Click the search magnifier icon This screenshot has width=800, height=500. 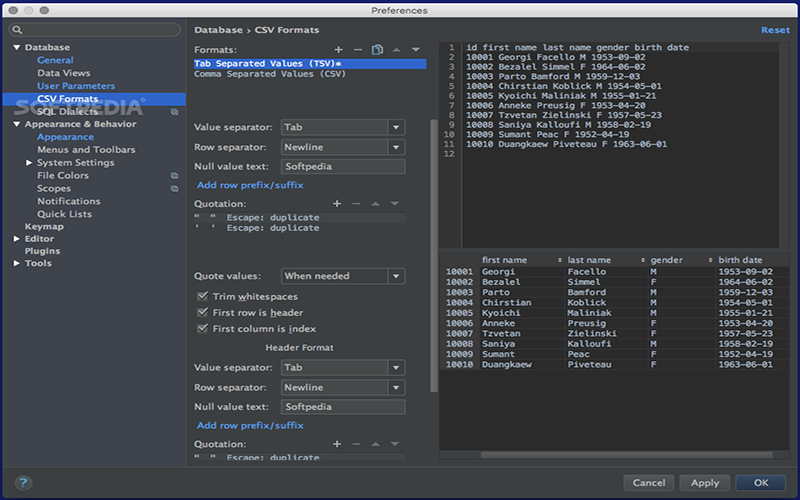[17, 30]
